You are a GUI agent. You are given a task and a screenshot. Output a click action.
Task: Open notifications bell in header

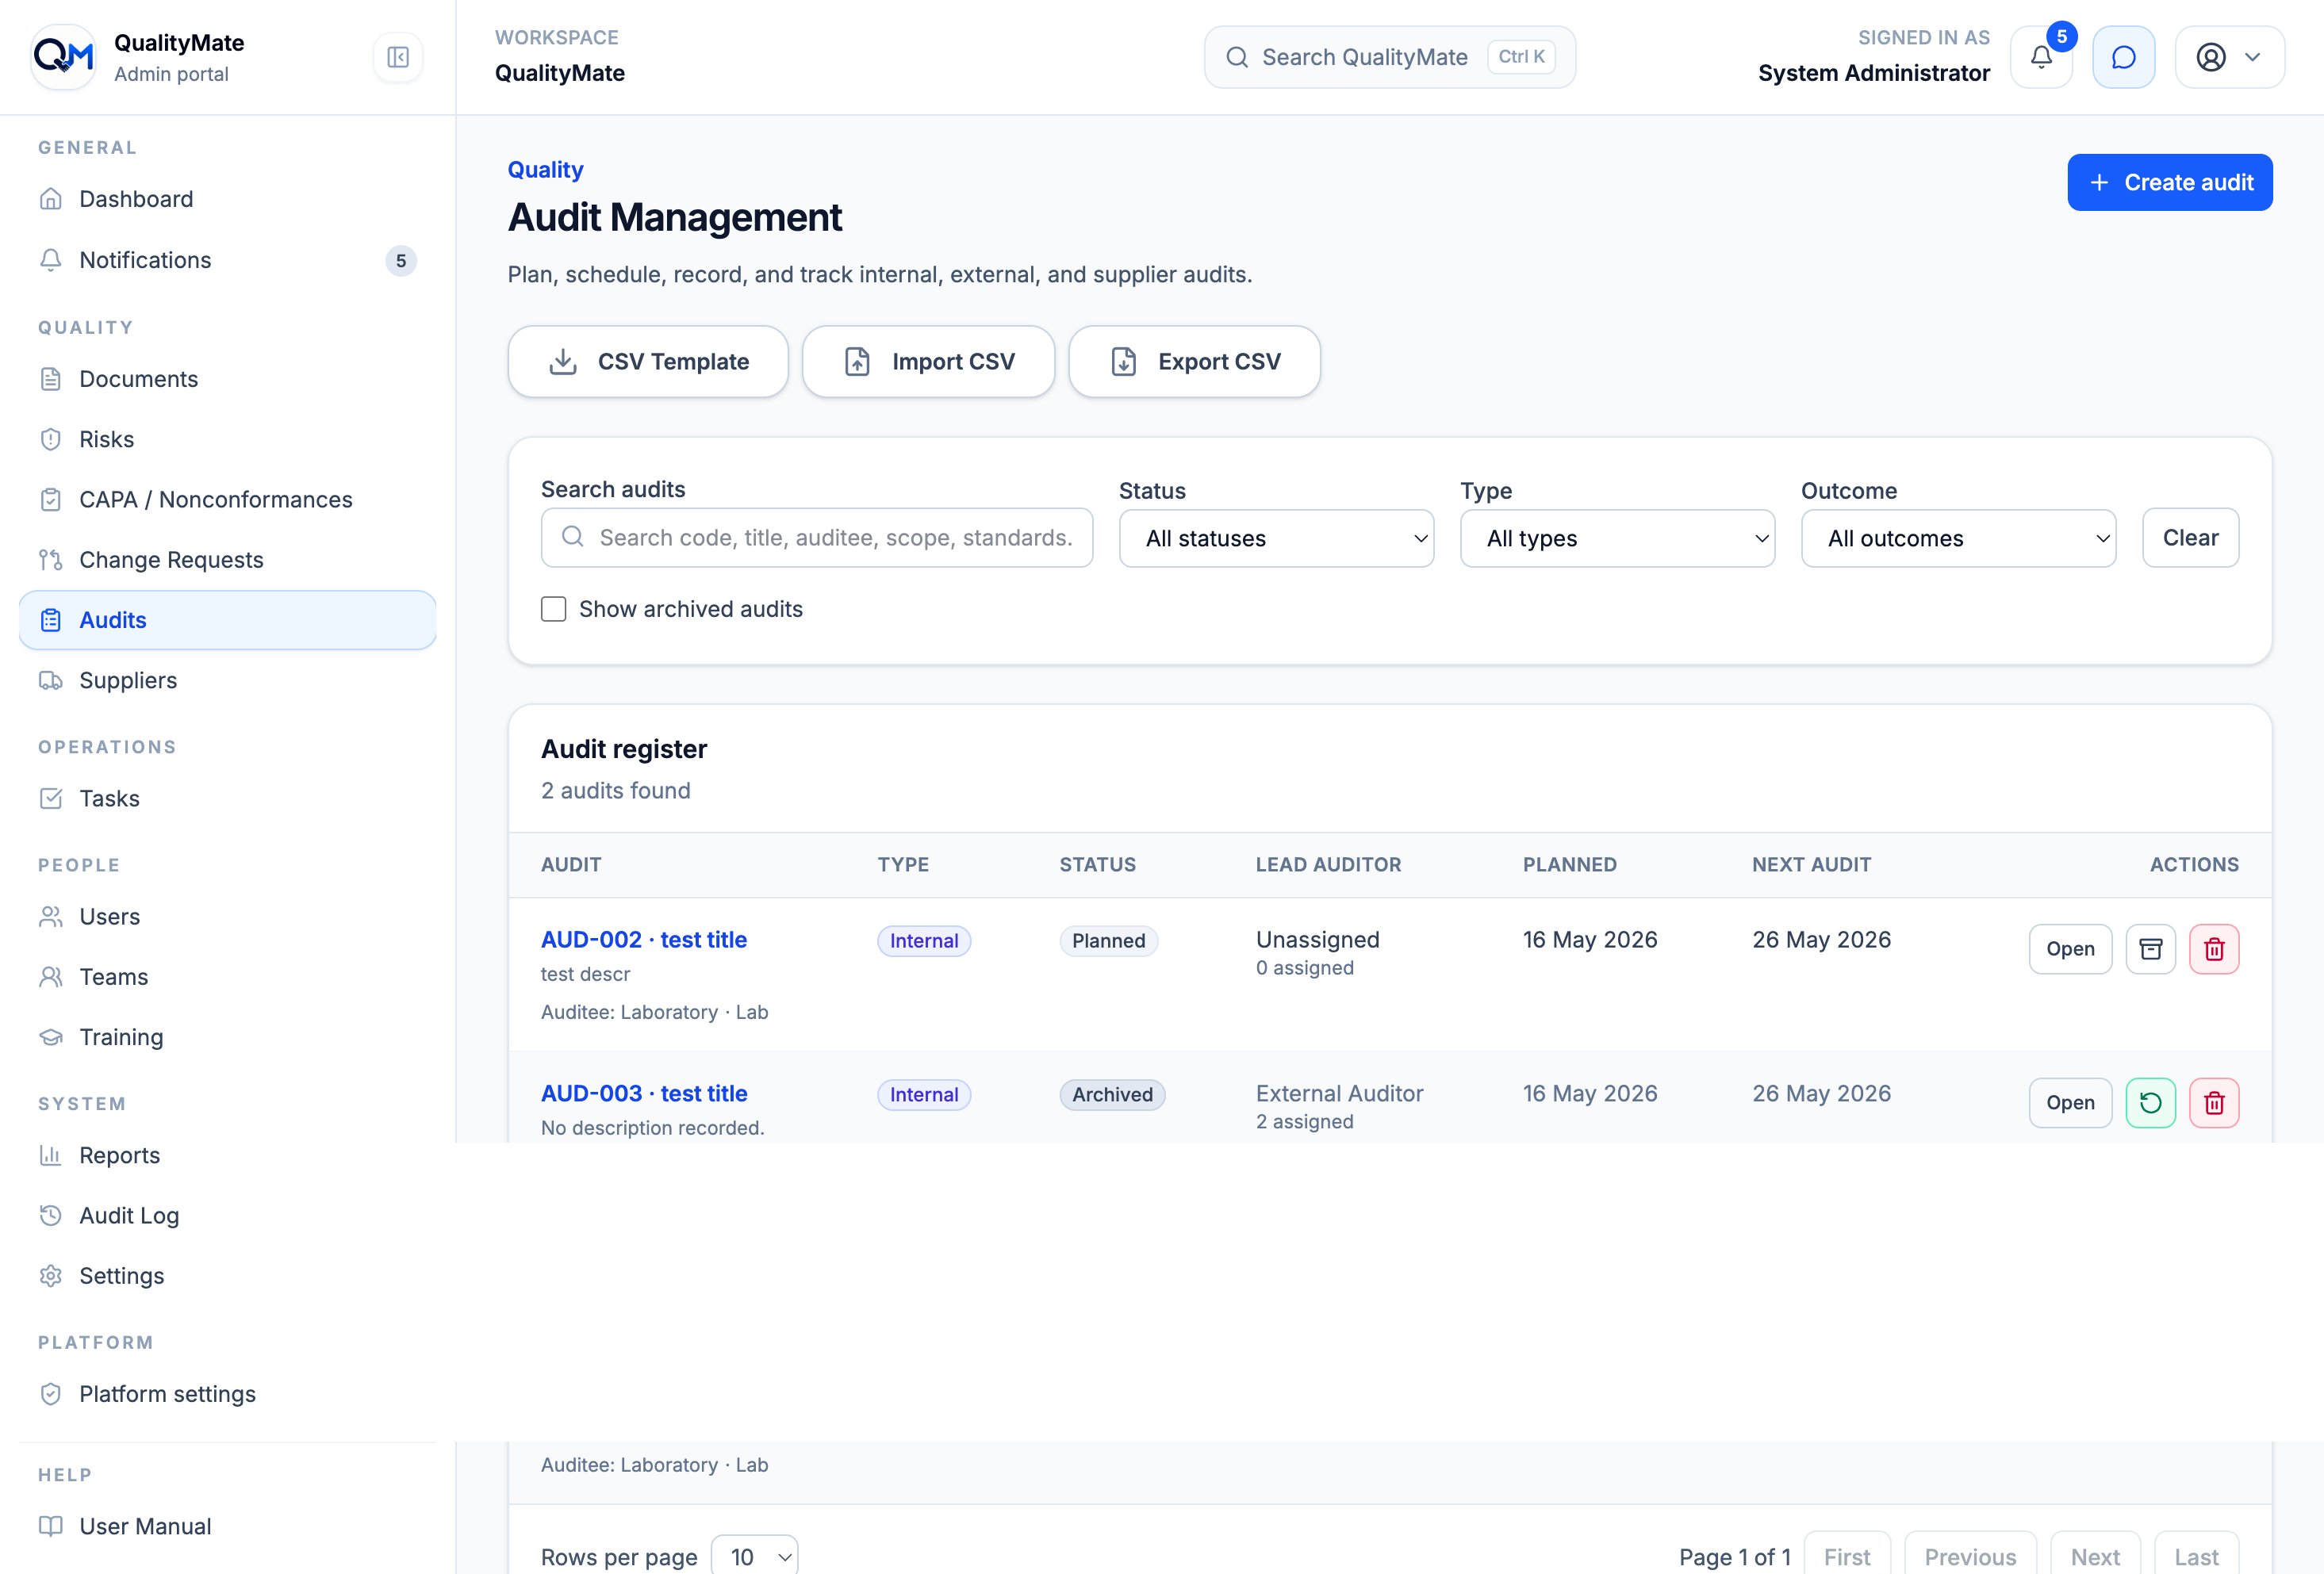coord(2041,57)
